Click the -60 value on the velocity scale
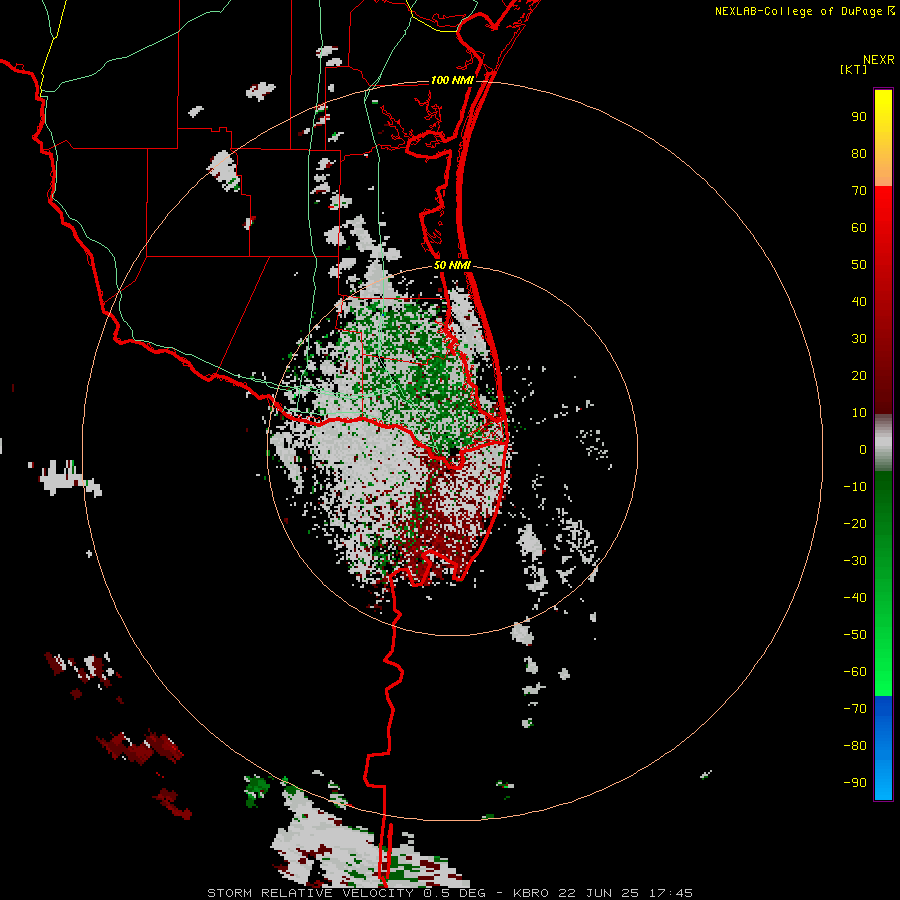Image resolution: width=900 pixels, height=900 pixels. click(855, 672)
